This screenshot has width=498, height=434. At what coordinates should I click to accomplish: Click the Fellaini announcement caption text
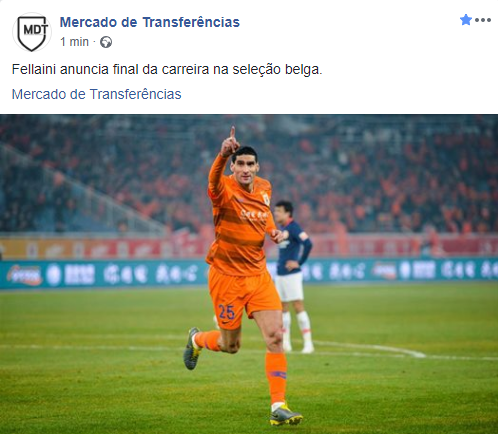point(167,70)
